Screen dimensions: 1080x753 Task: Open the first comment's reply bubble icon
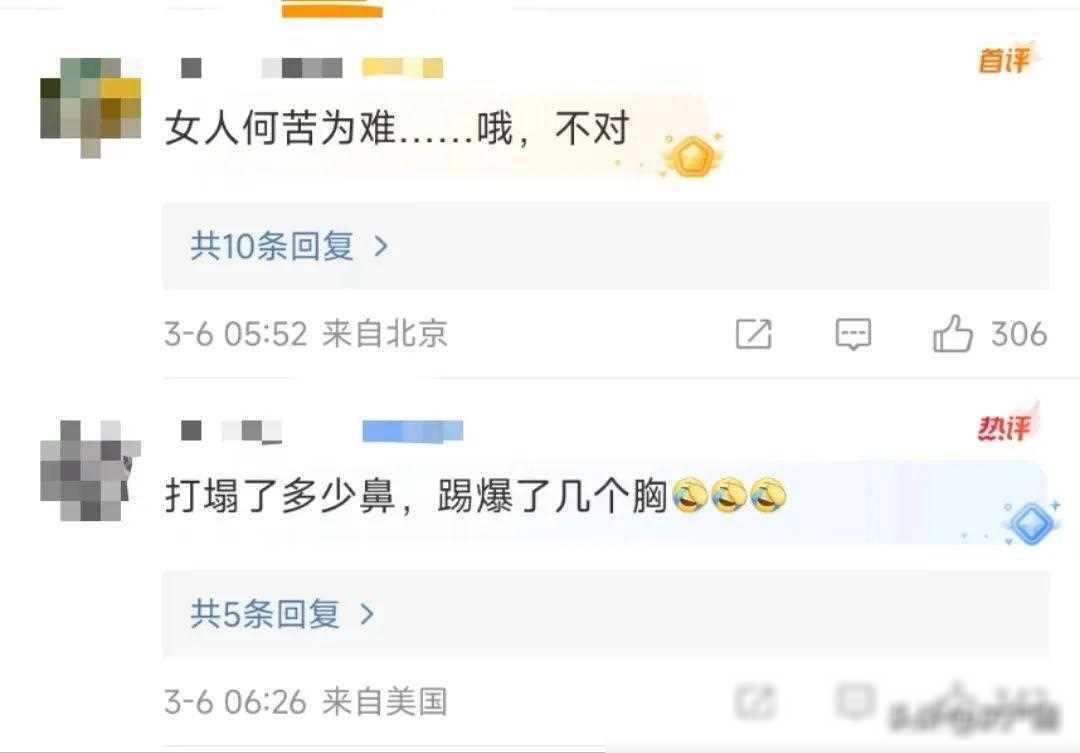[853, 334]
